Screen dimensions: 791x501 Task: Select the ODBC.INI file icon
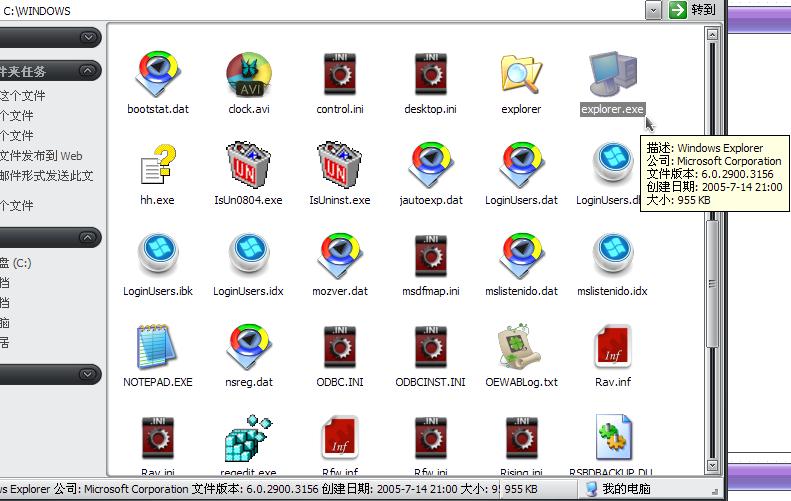[340, 346]
